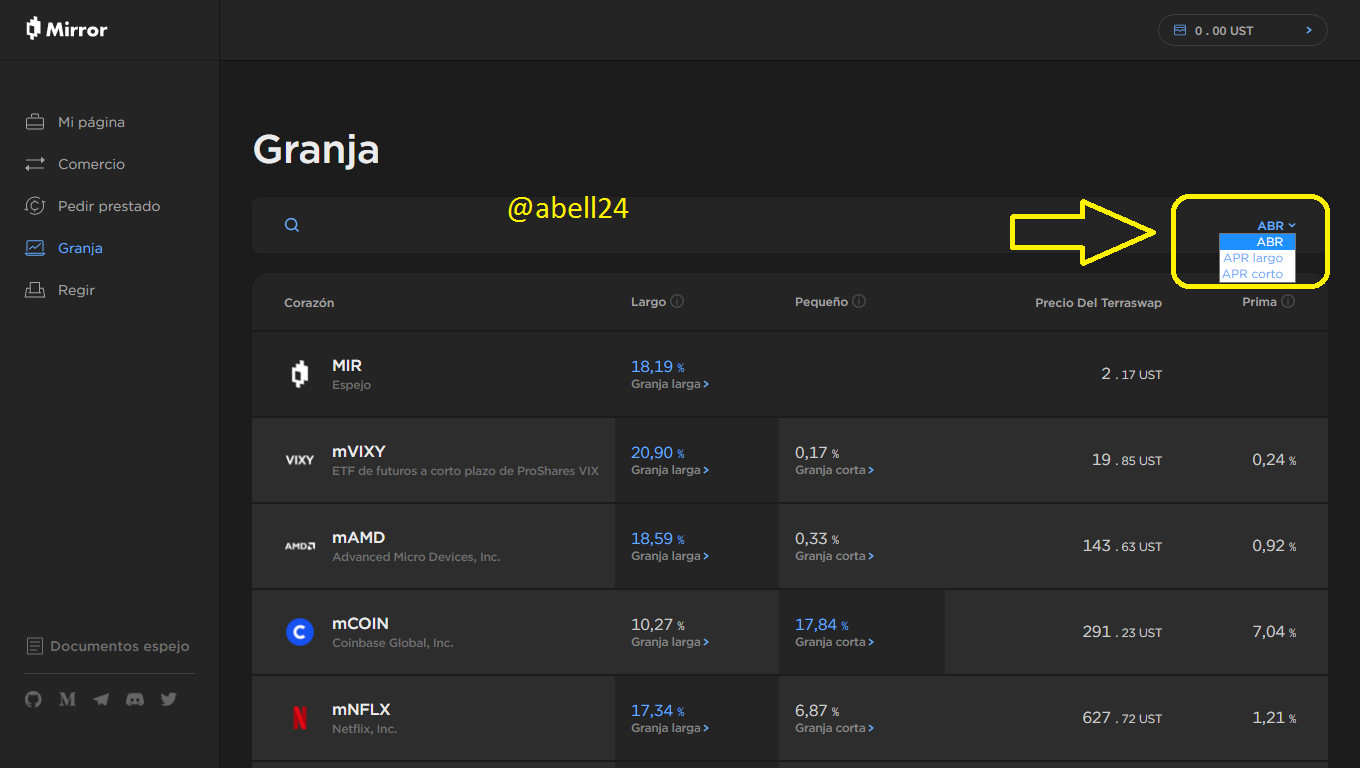Click the mCOIN asset name
This screenshot has width=1360, height=768.
click(x=360, y=624)
